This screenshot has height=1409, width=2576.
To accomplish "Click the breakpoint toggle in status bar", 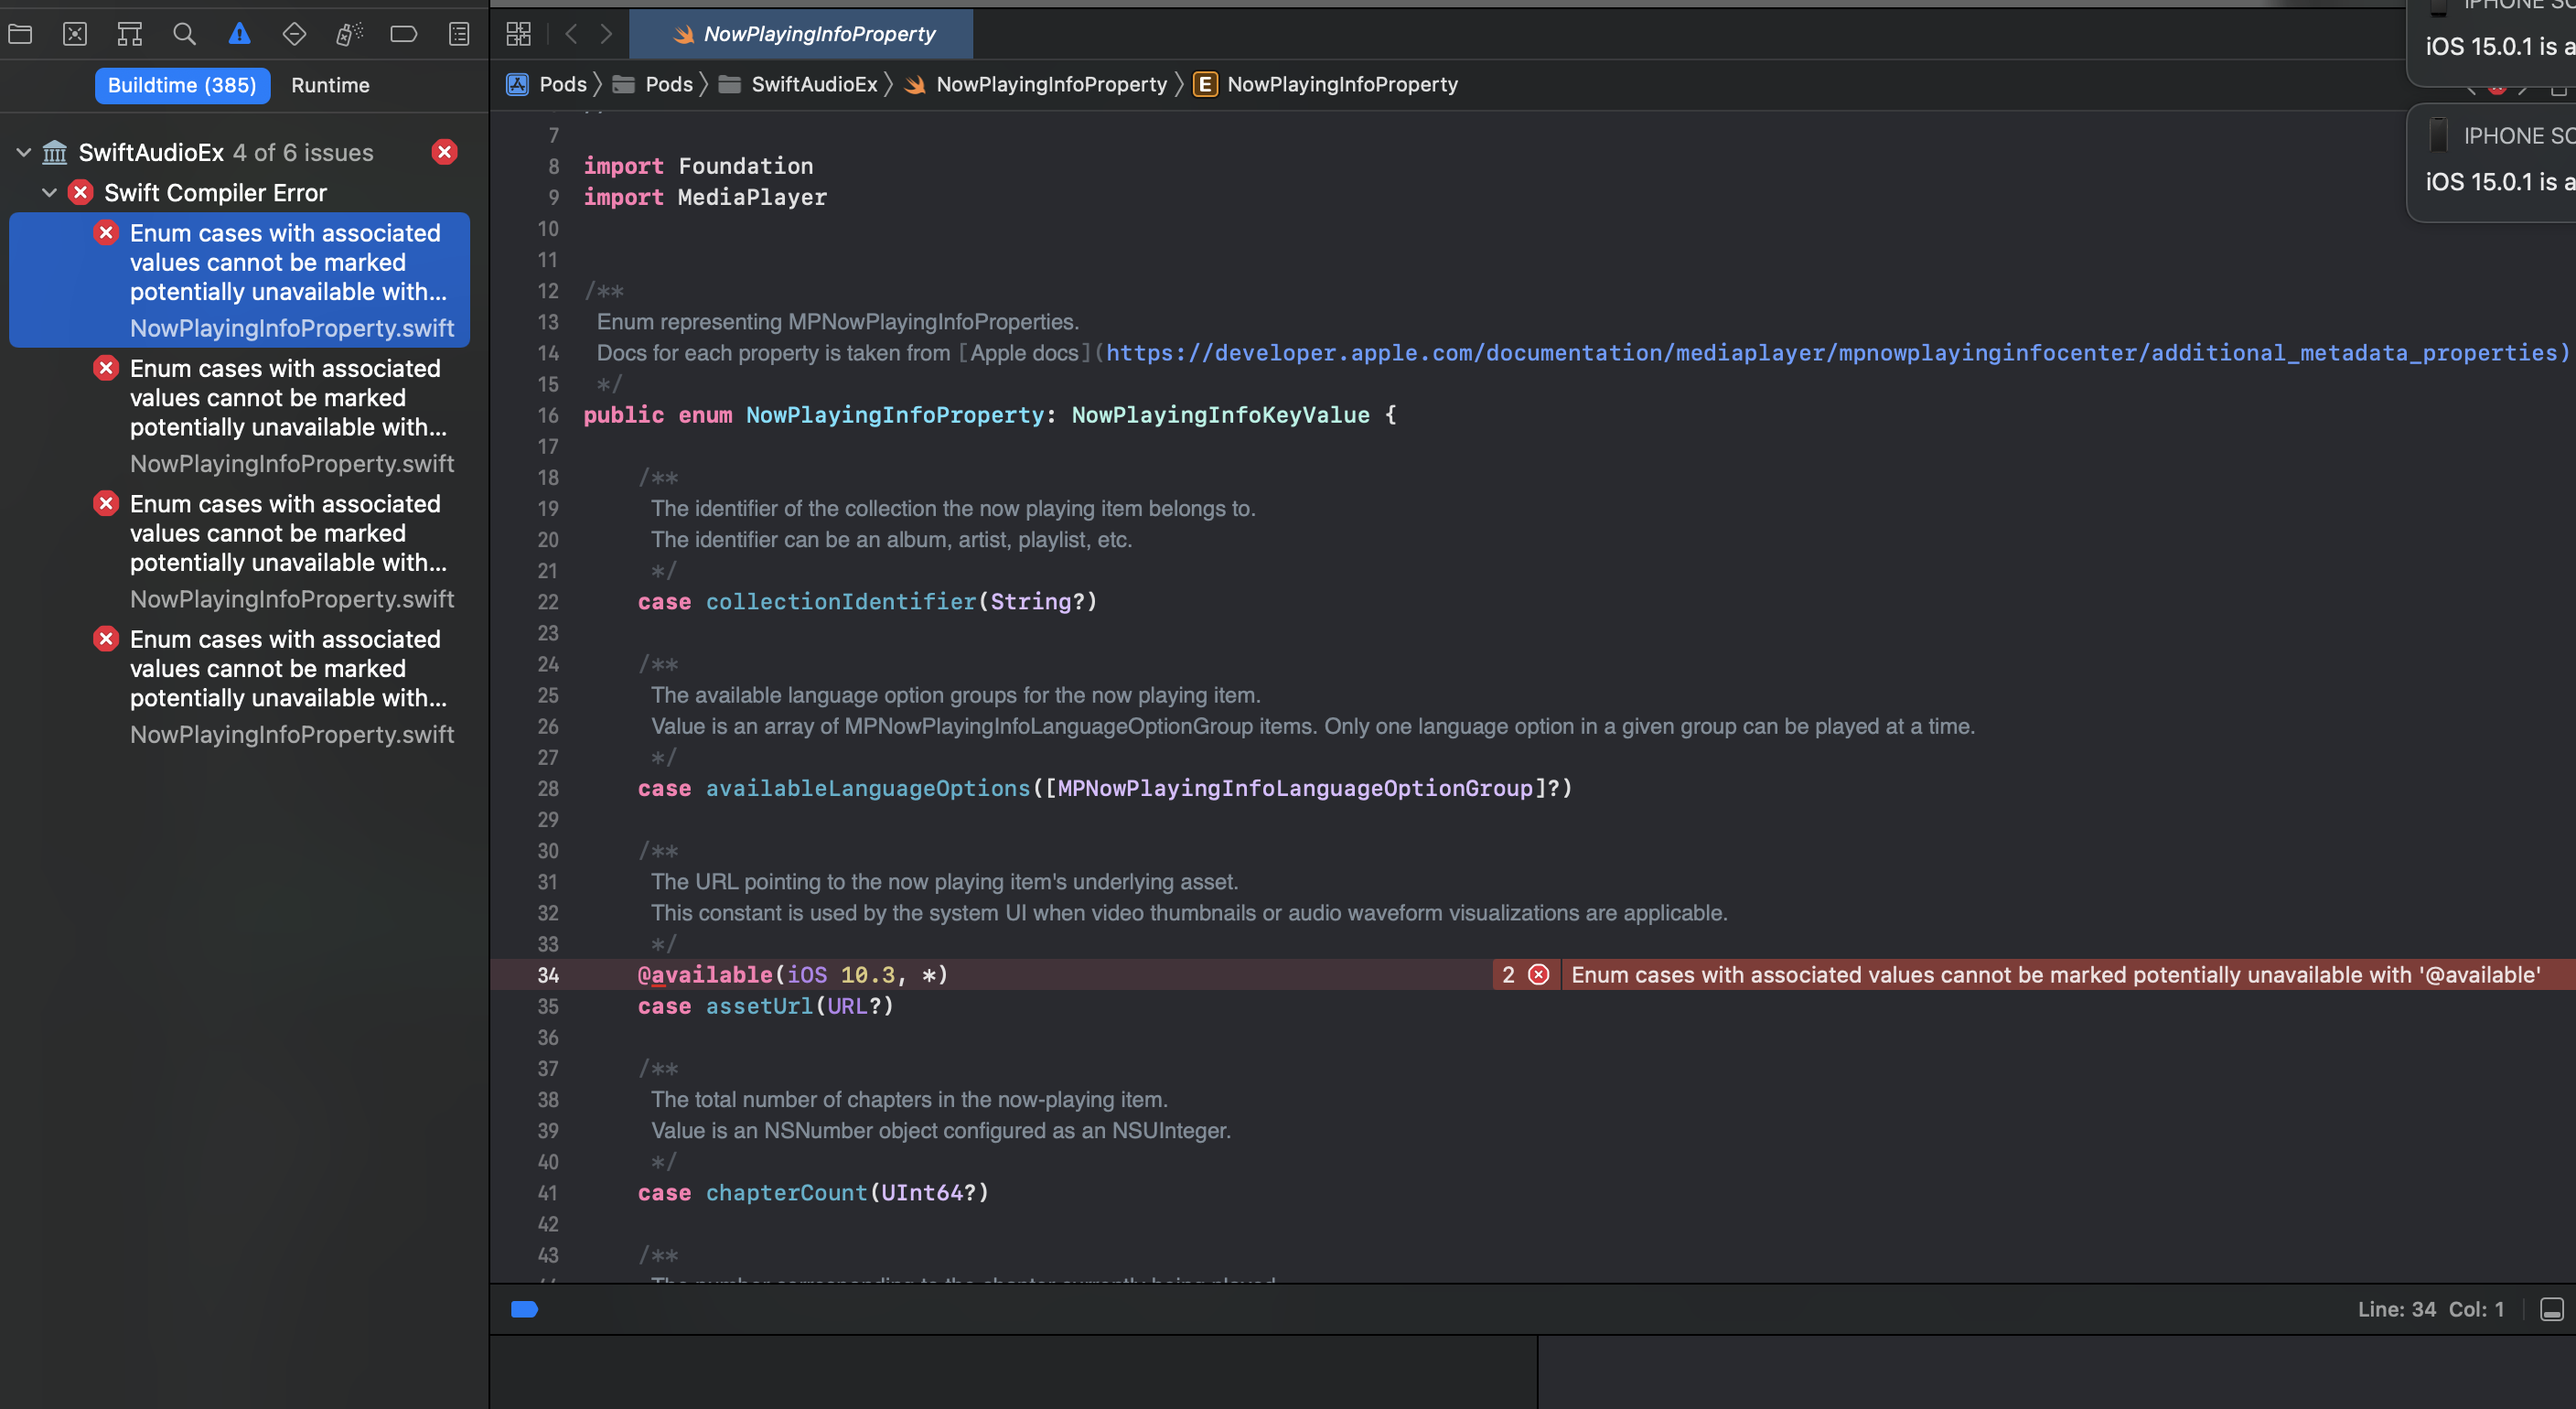I will click(x=525, y=1309).
